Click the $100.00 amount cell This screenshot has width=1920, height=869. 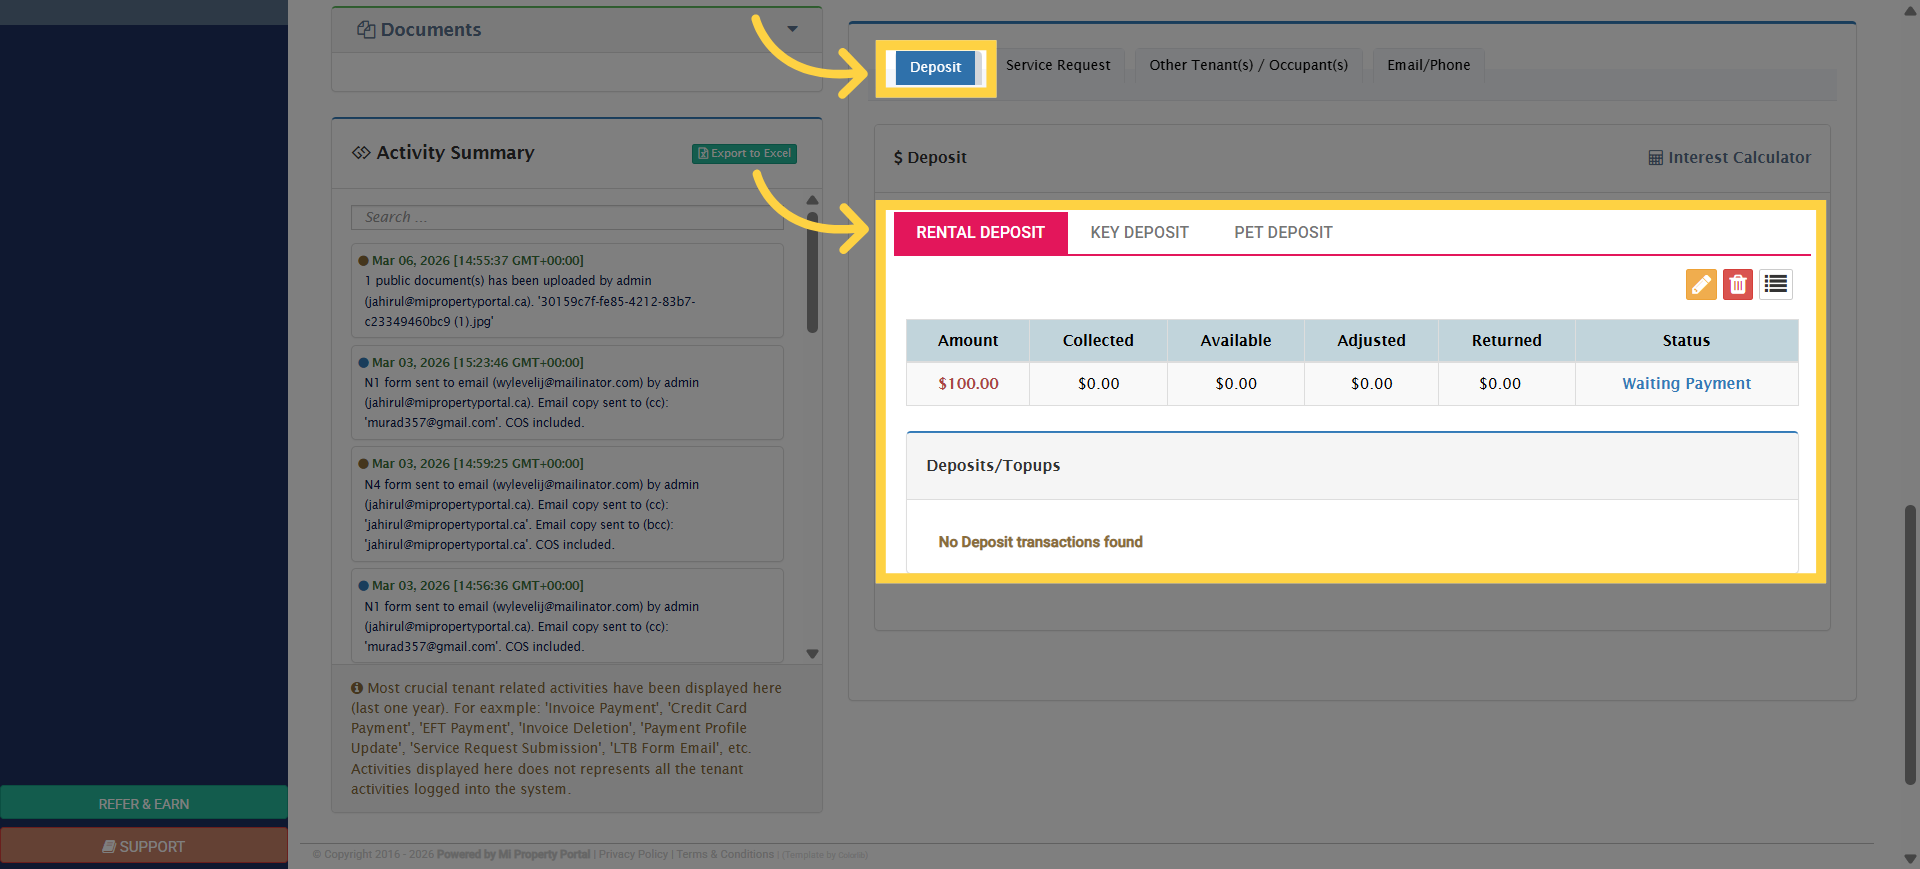pos(968,384)
